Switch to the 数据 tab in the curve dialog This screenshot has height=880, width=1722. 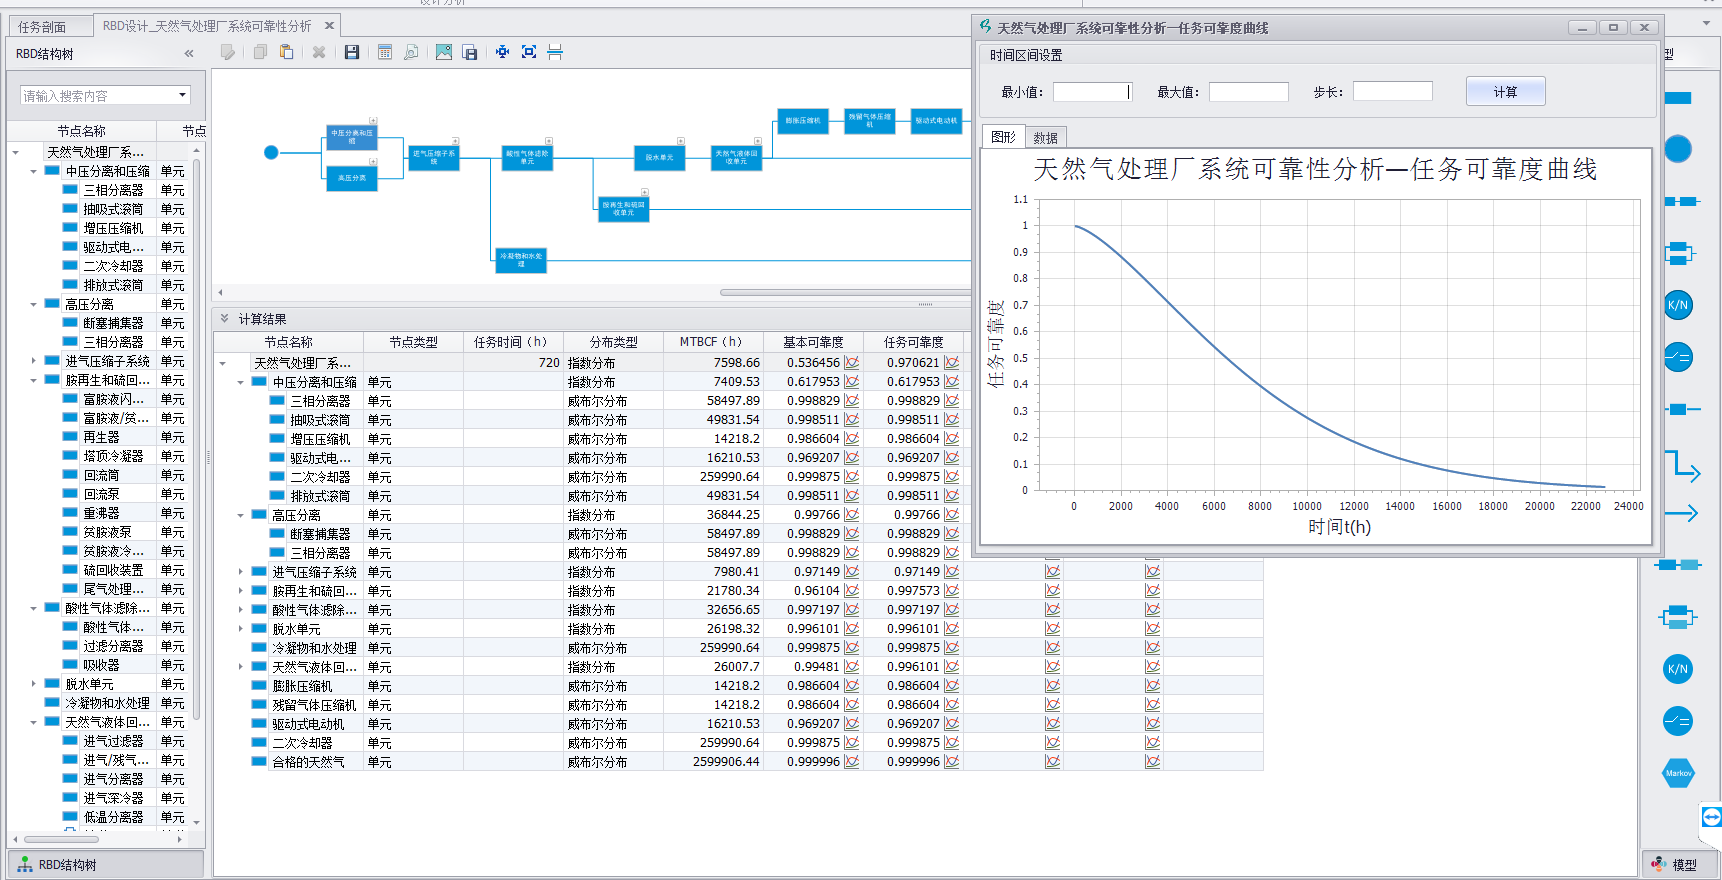pos(1046,138)
